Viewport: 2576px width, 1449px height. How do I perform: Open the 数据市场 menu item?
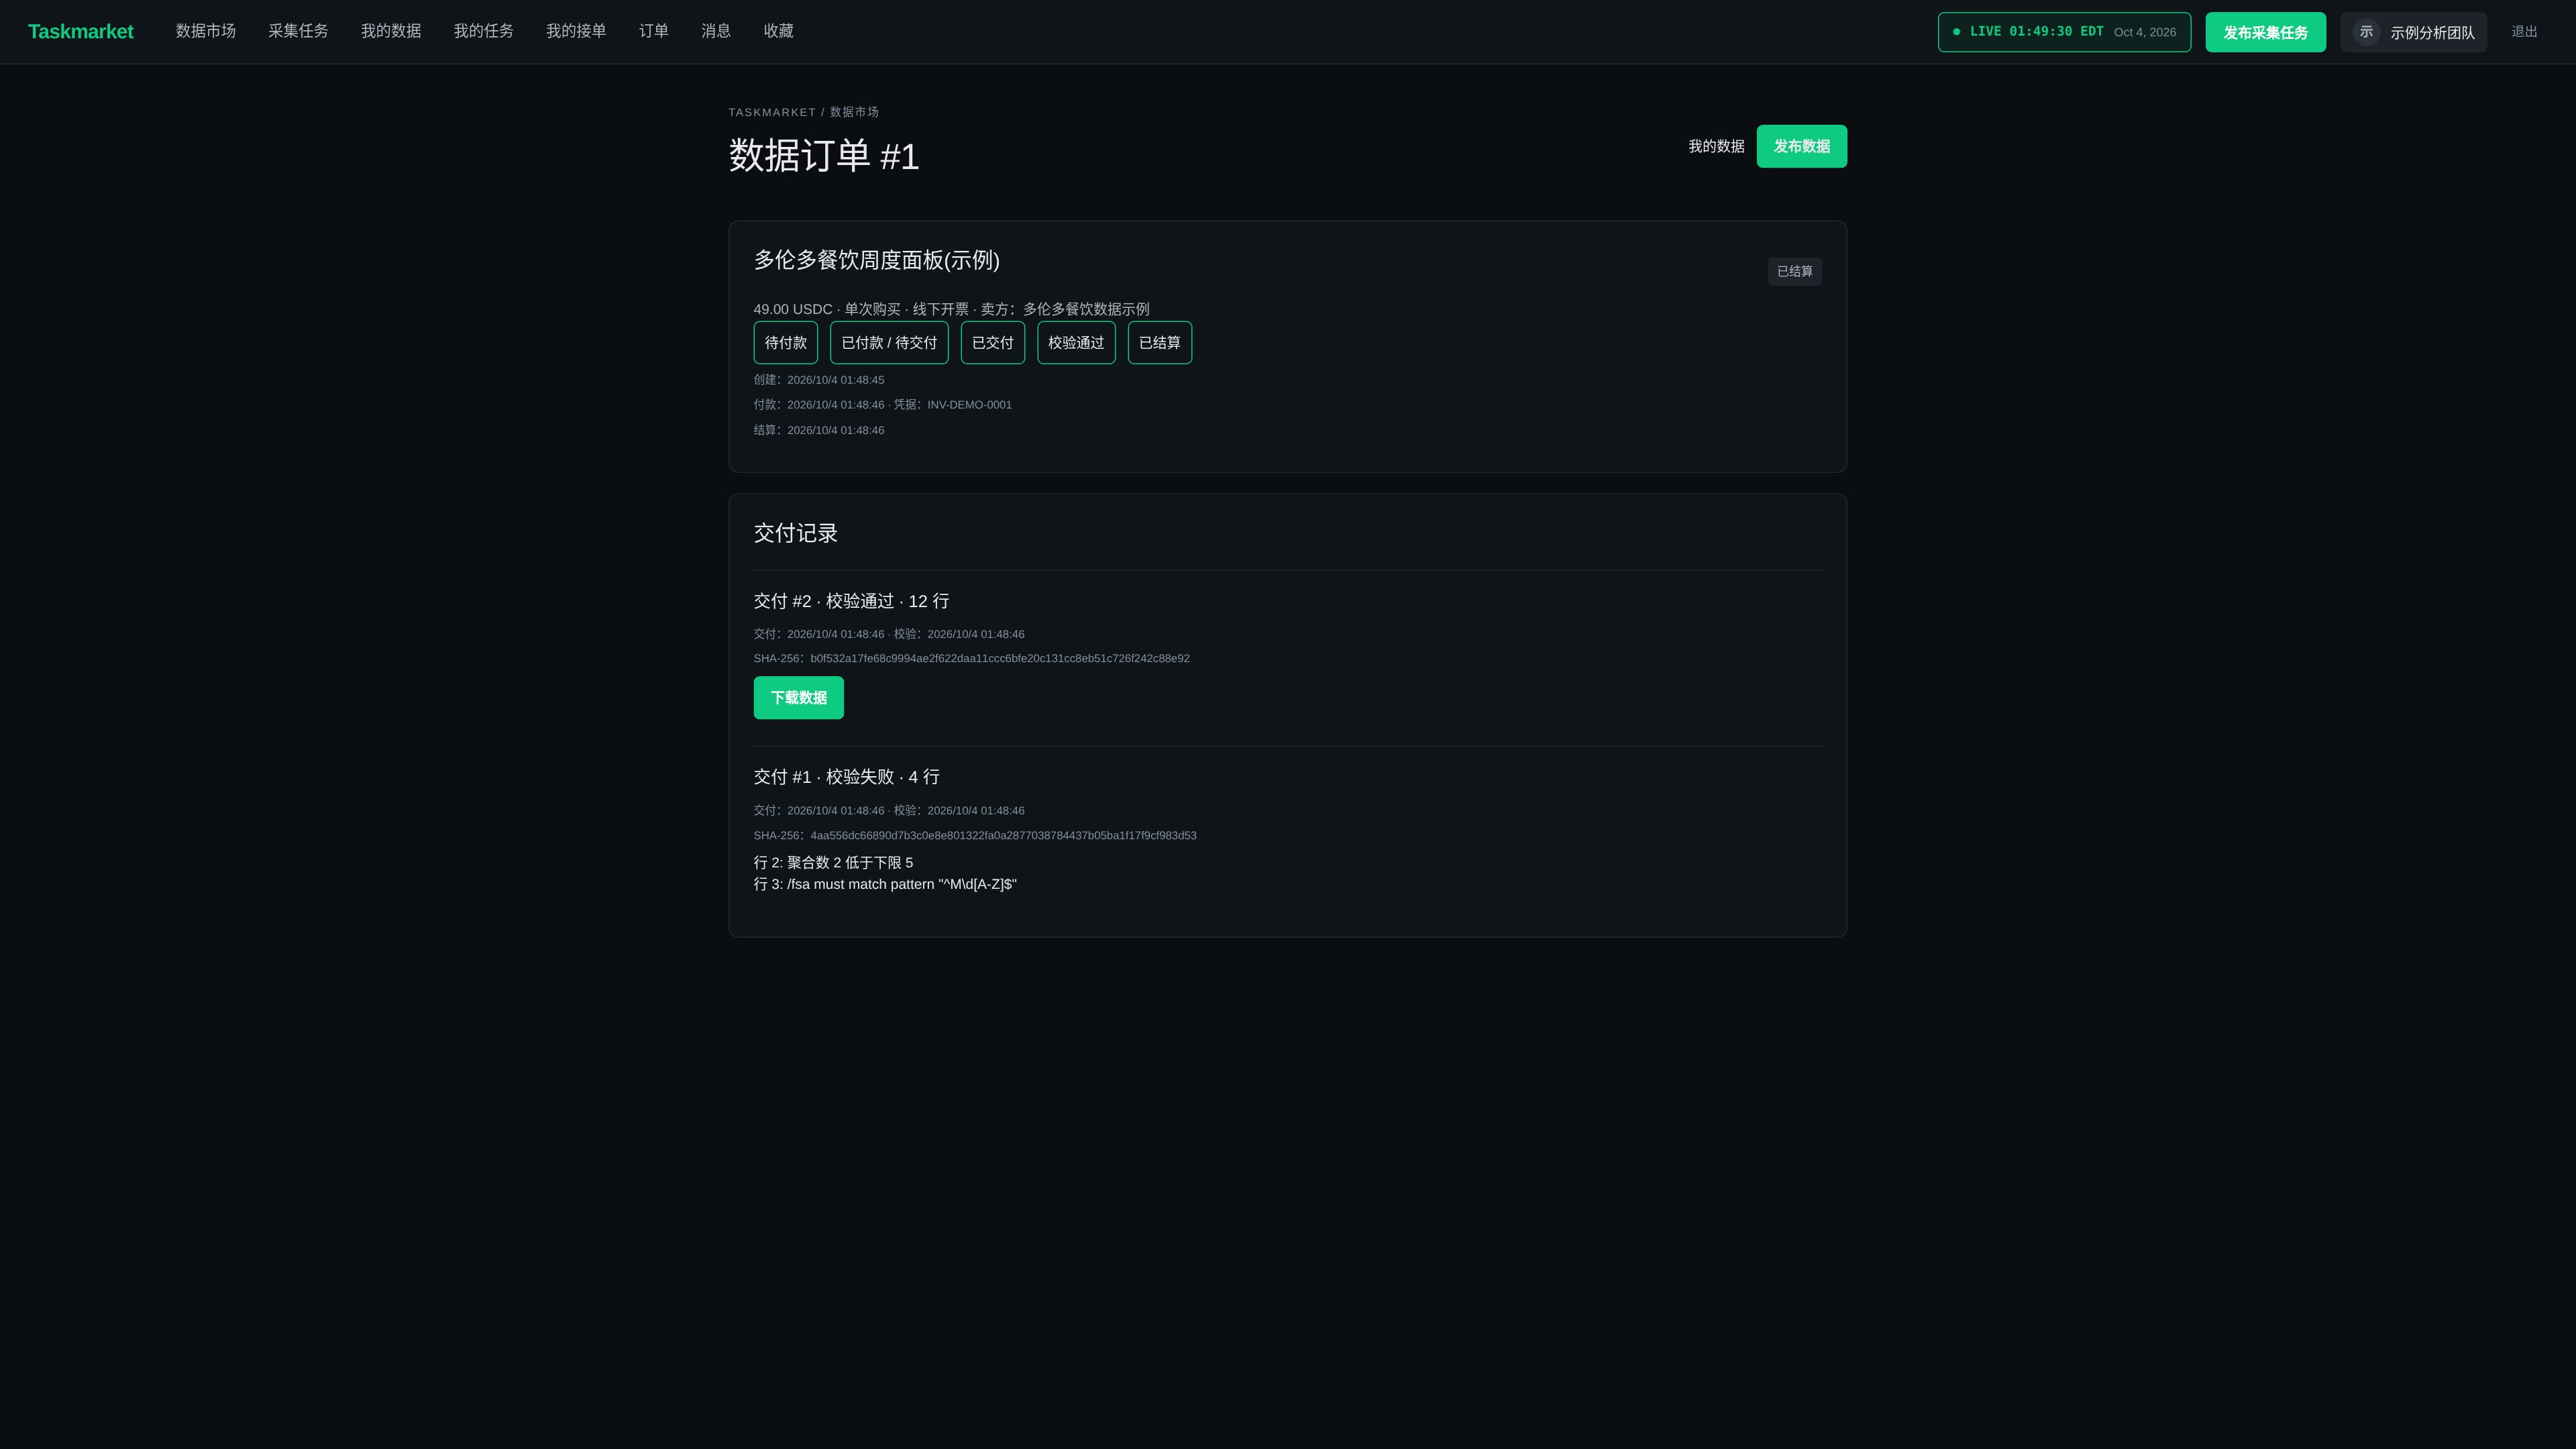pyautogui.click(x=206, y=31)
